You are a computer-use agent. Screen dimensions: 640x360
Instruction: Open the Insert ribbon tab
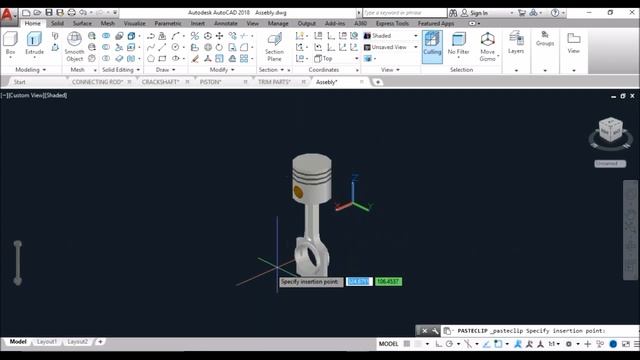click(198, 23)
